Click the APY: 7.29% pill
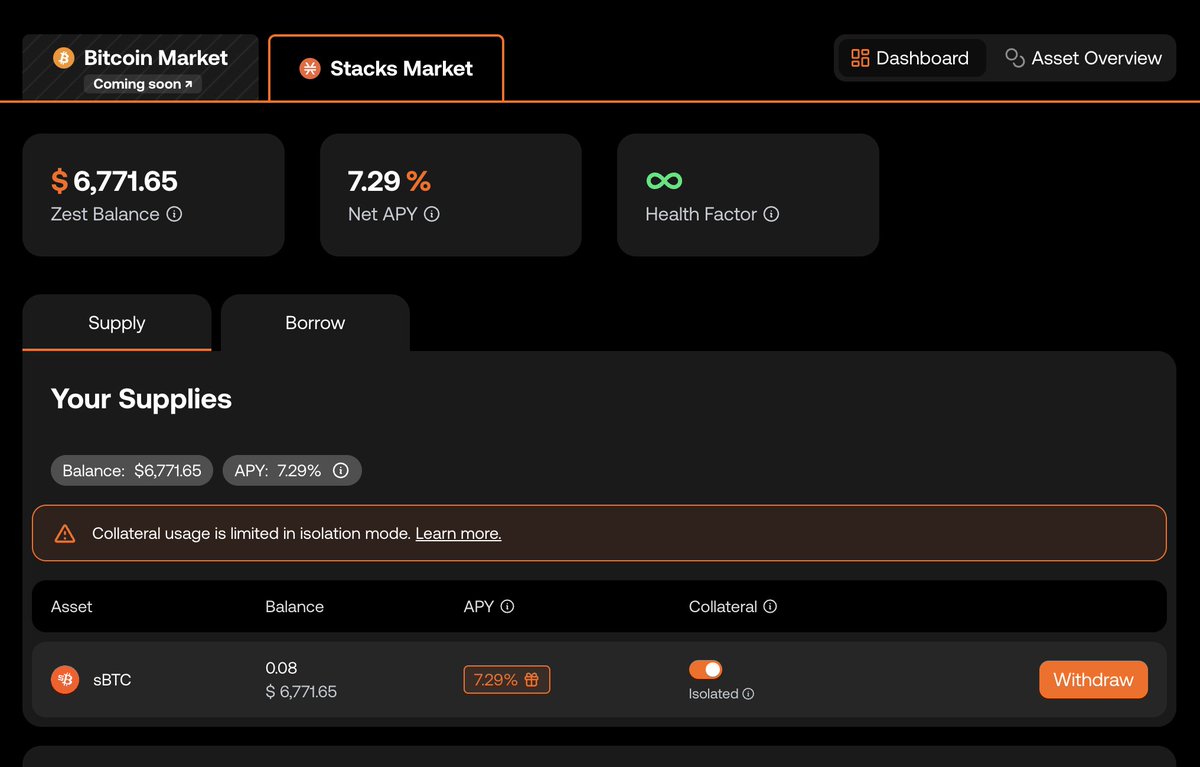1200x767 pixels. point(292,471)
